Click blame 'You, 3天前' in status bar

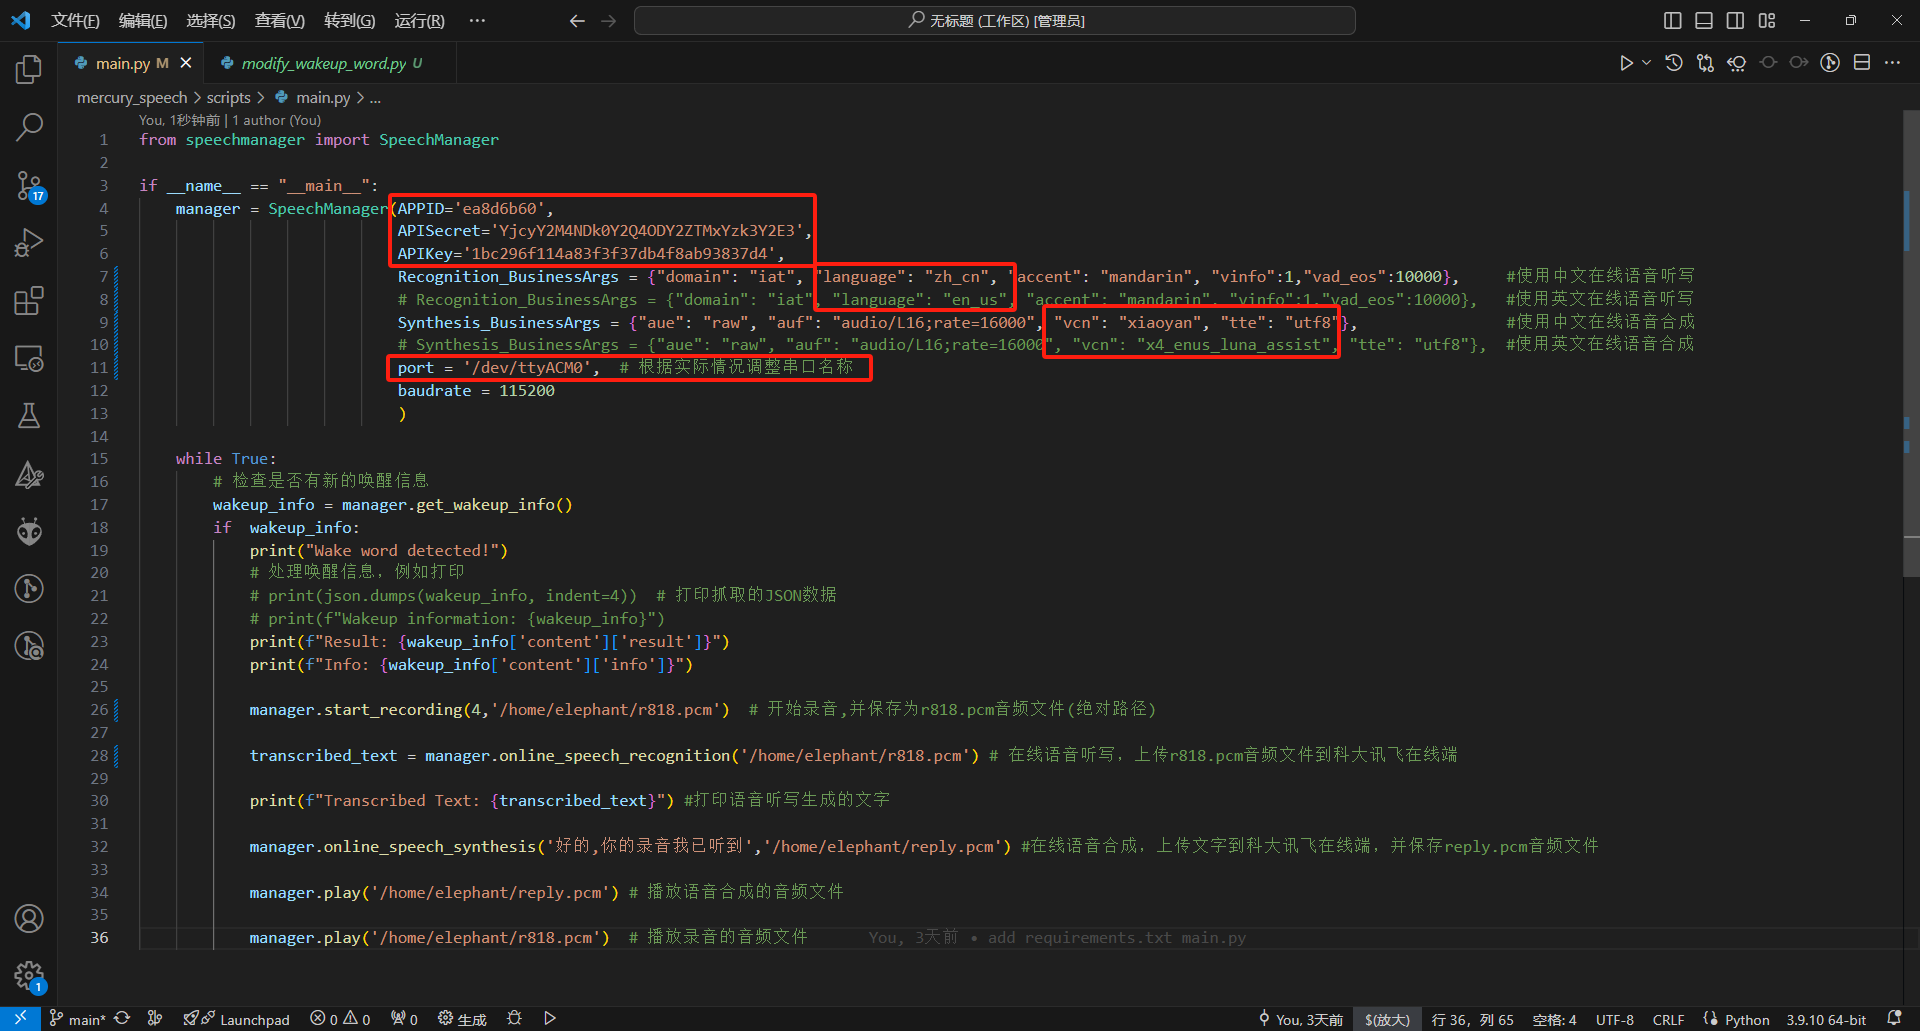point(1301,1019)
